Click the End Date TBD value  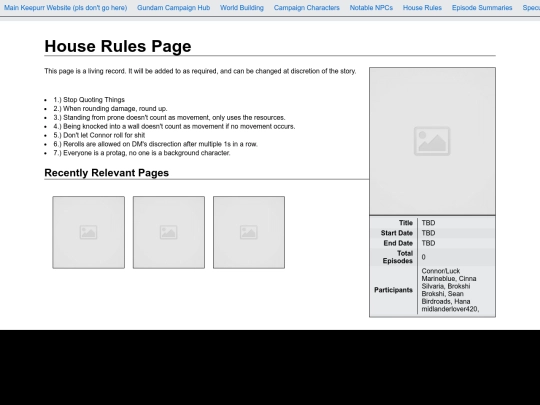(x=428, y=243)
